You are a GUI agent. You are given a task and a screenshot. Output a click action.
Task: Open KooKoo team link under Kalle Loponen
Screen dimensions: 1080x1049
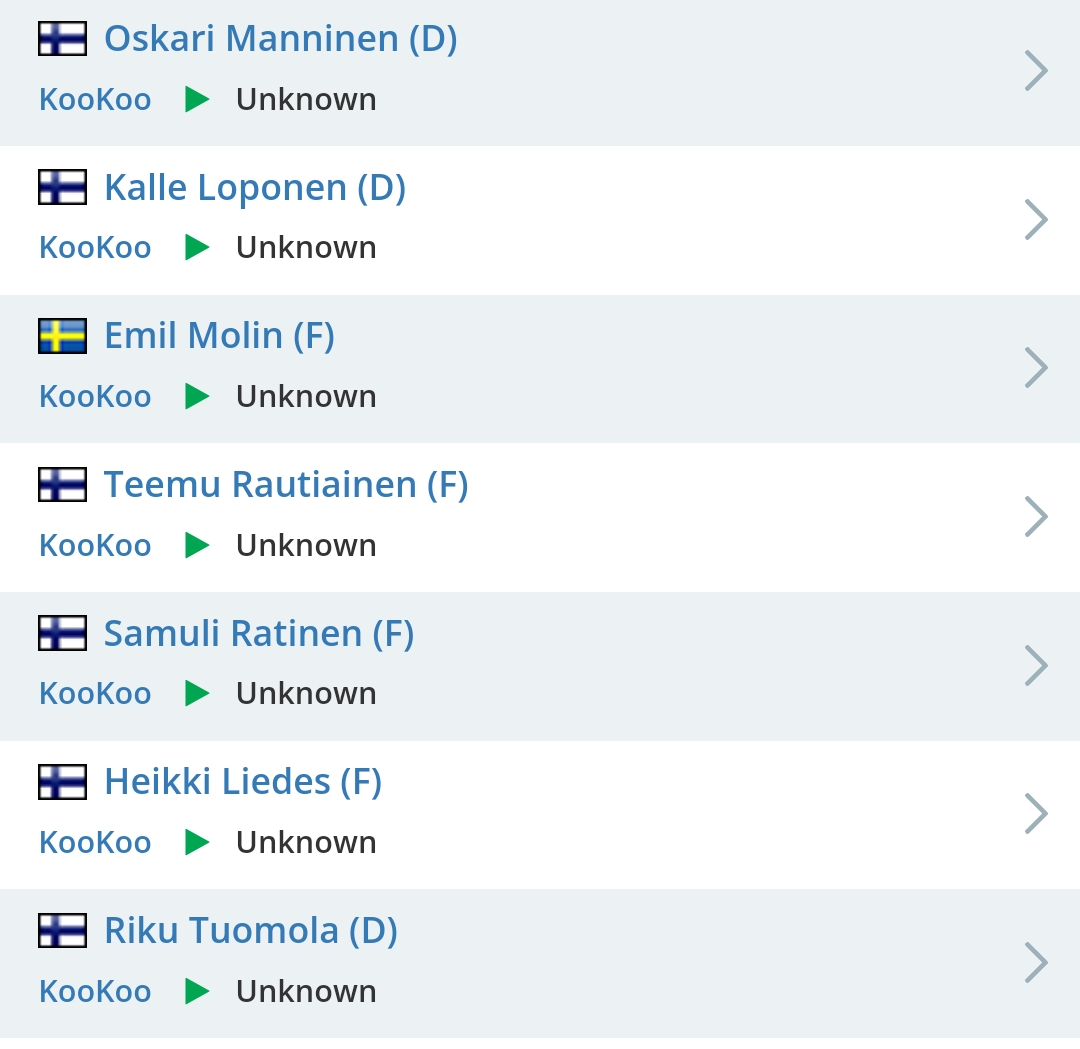click(95, 248)
